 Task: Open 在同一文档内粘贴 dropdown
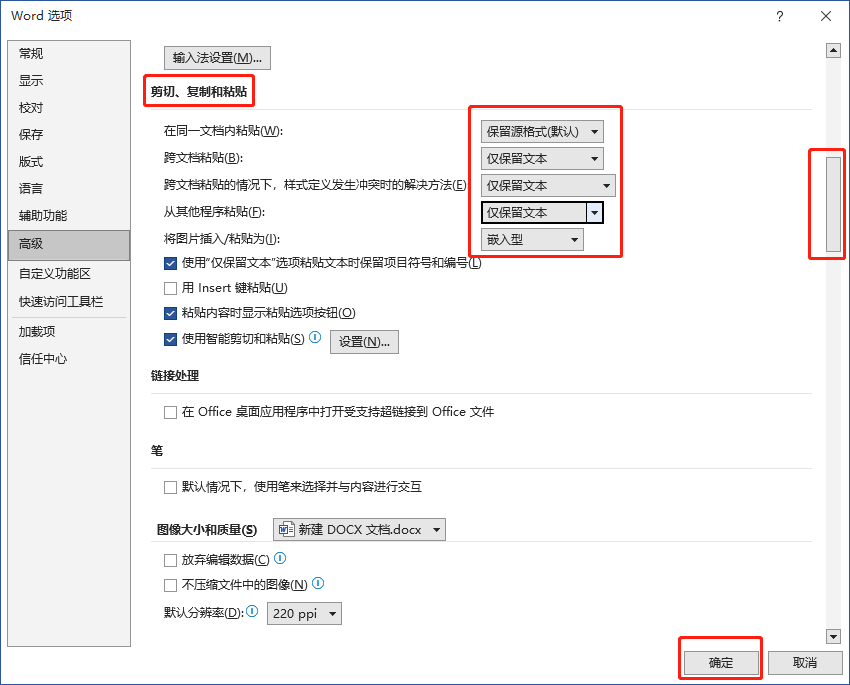tap(542, 132)
